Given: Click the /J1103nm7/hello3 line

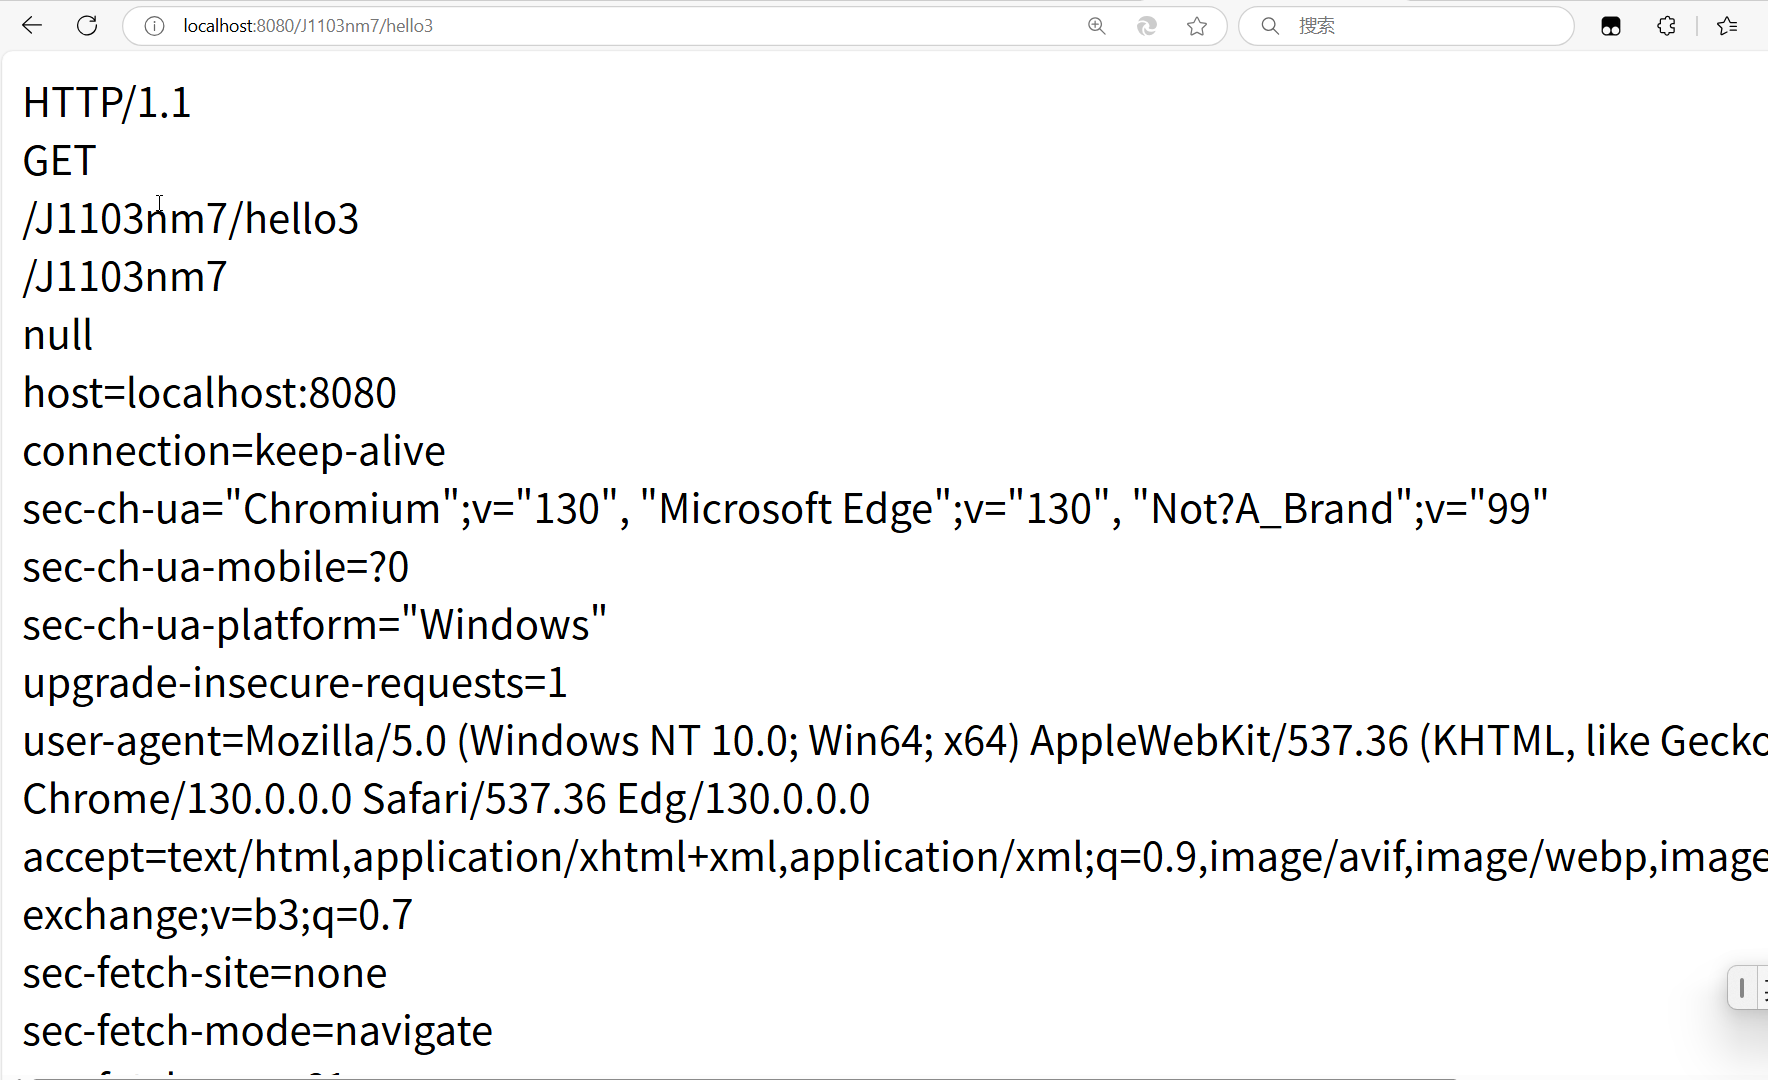Looking at the screenshot, I should [x=191, y=219].
